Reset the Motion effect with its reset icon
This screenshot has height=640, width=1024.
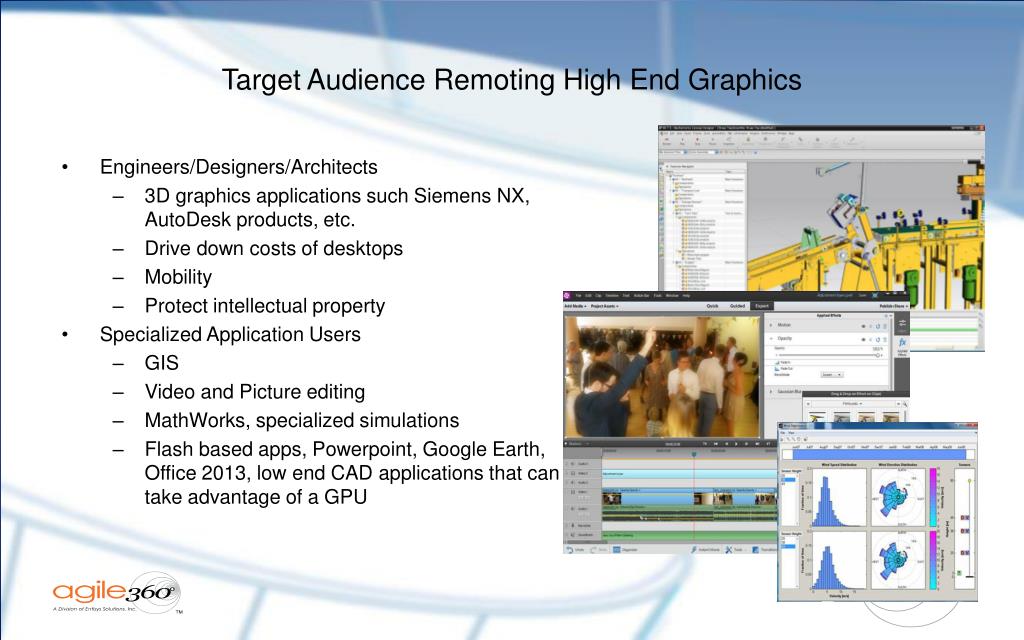pos(879,325)
